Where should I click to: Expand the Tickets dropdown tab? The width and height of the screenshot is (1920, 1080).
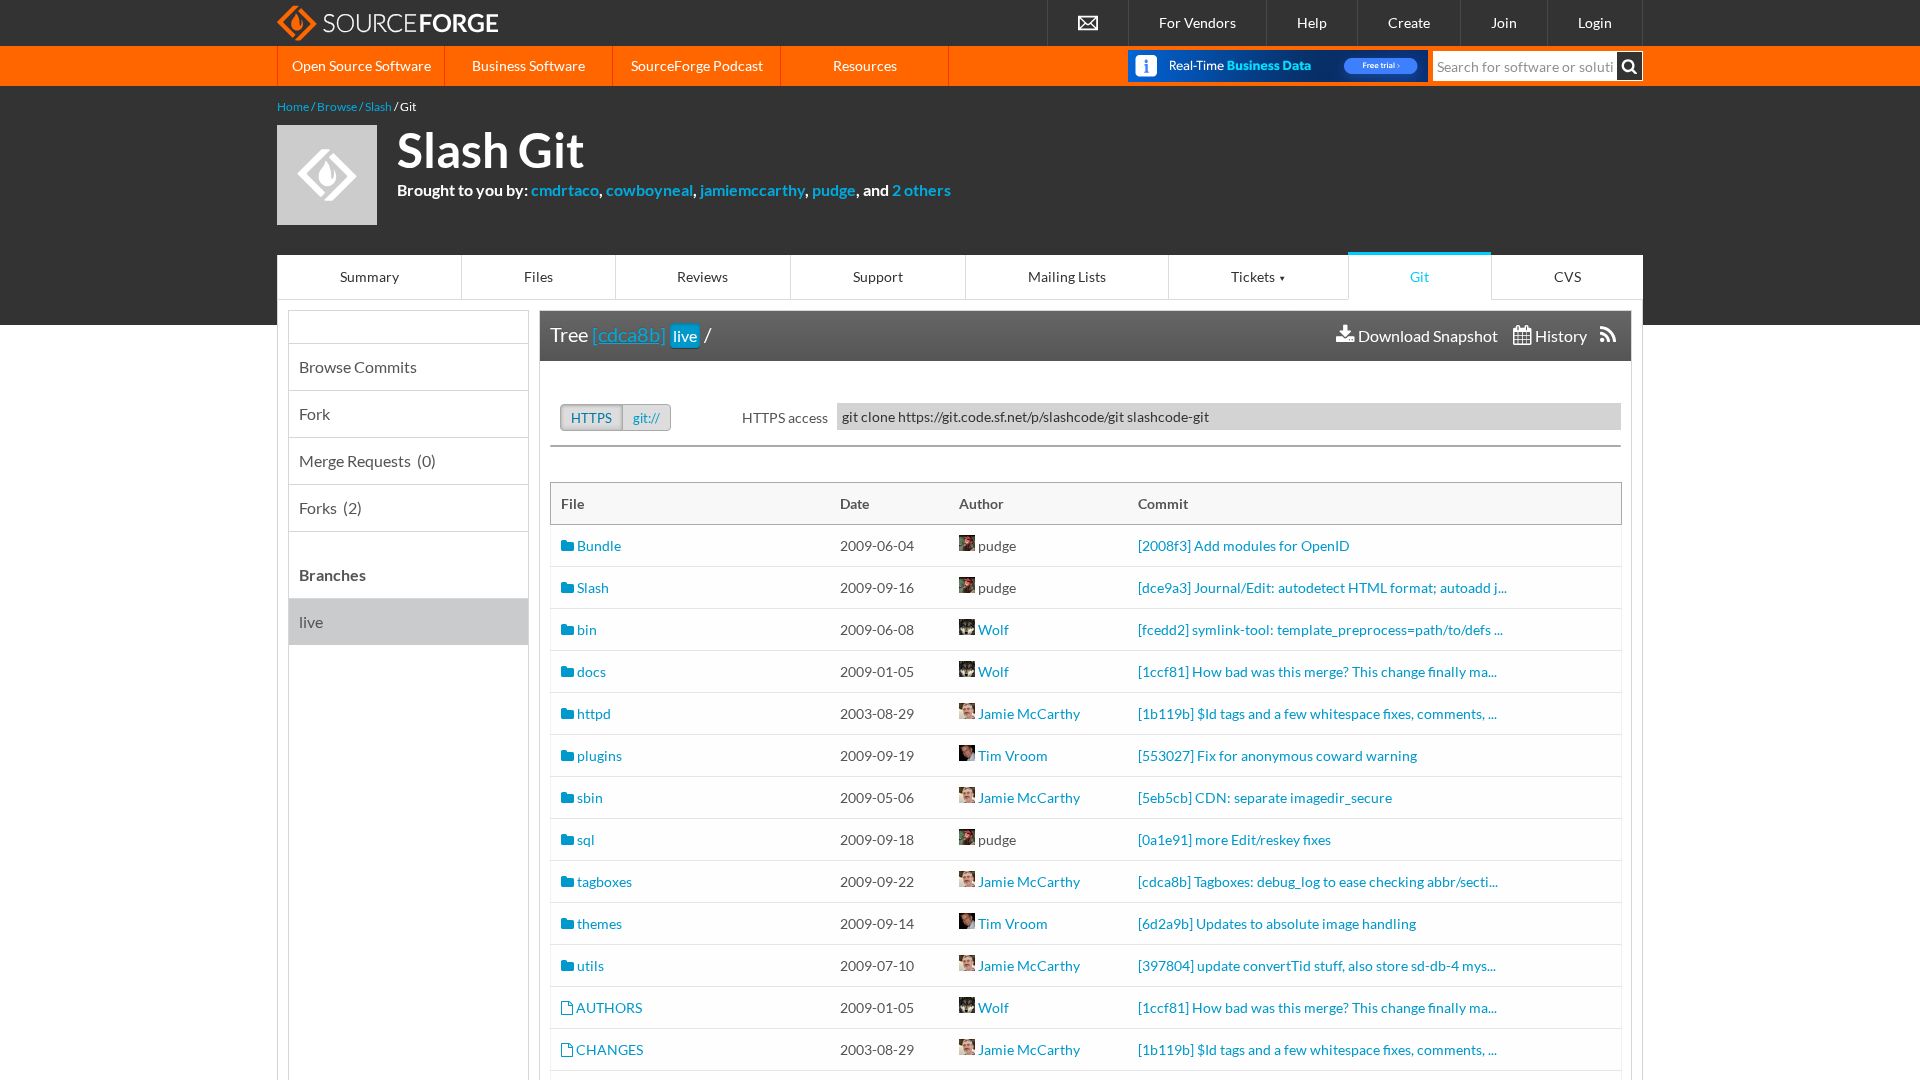click(1258, 277)
